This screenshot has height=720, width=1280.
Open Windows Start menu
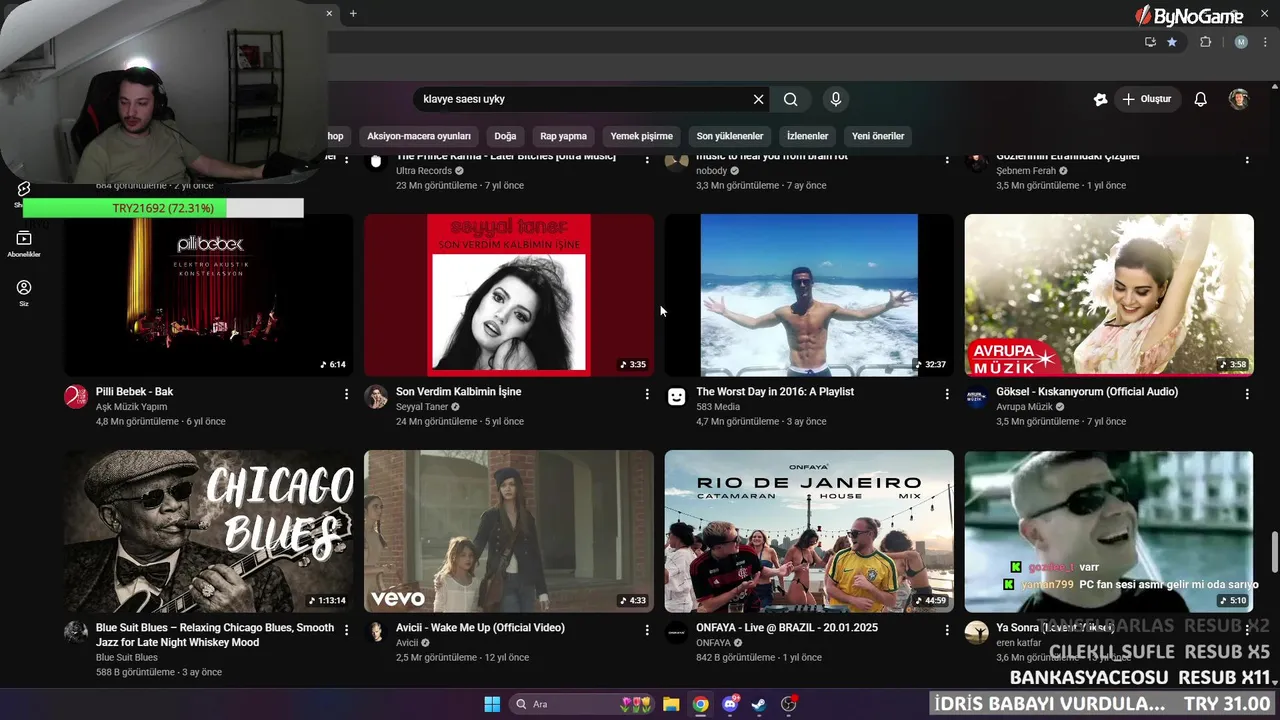click(x=492, y=704)
